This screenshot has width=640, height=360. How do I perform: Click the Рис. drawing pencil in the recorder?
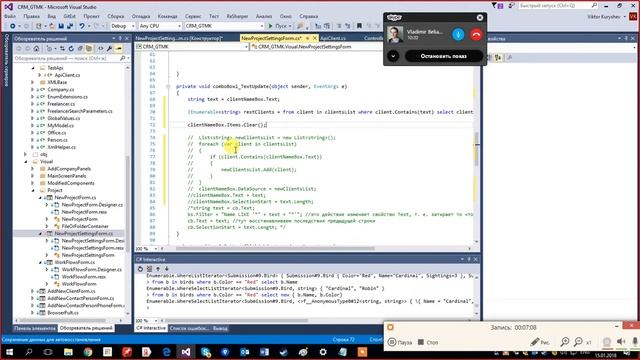pyautogui.click(x=540, y=342)
